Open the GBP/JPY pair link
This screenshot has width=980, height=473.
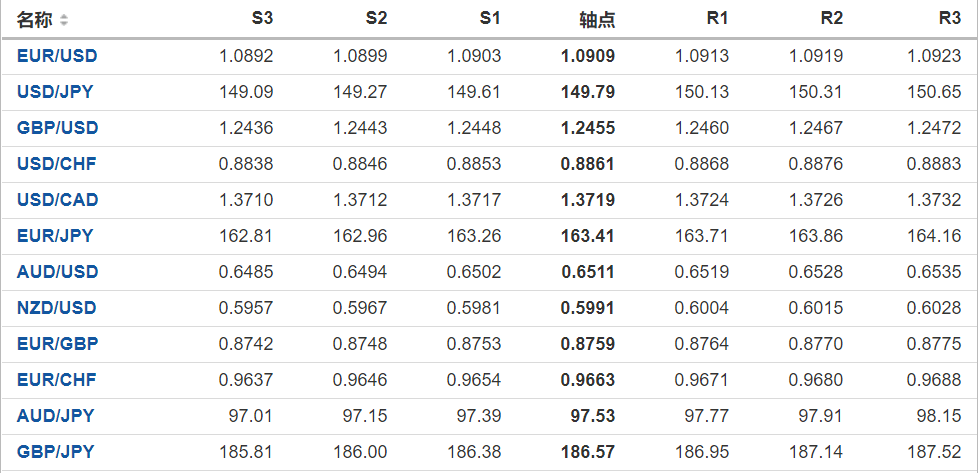pos(55,452)
